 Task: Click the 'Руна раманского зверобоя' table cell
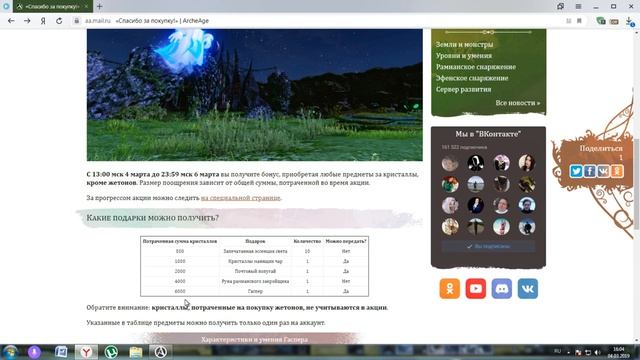pyautogui.click(x=255, y=281)
